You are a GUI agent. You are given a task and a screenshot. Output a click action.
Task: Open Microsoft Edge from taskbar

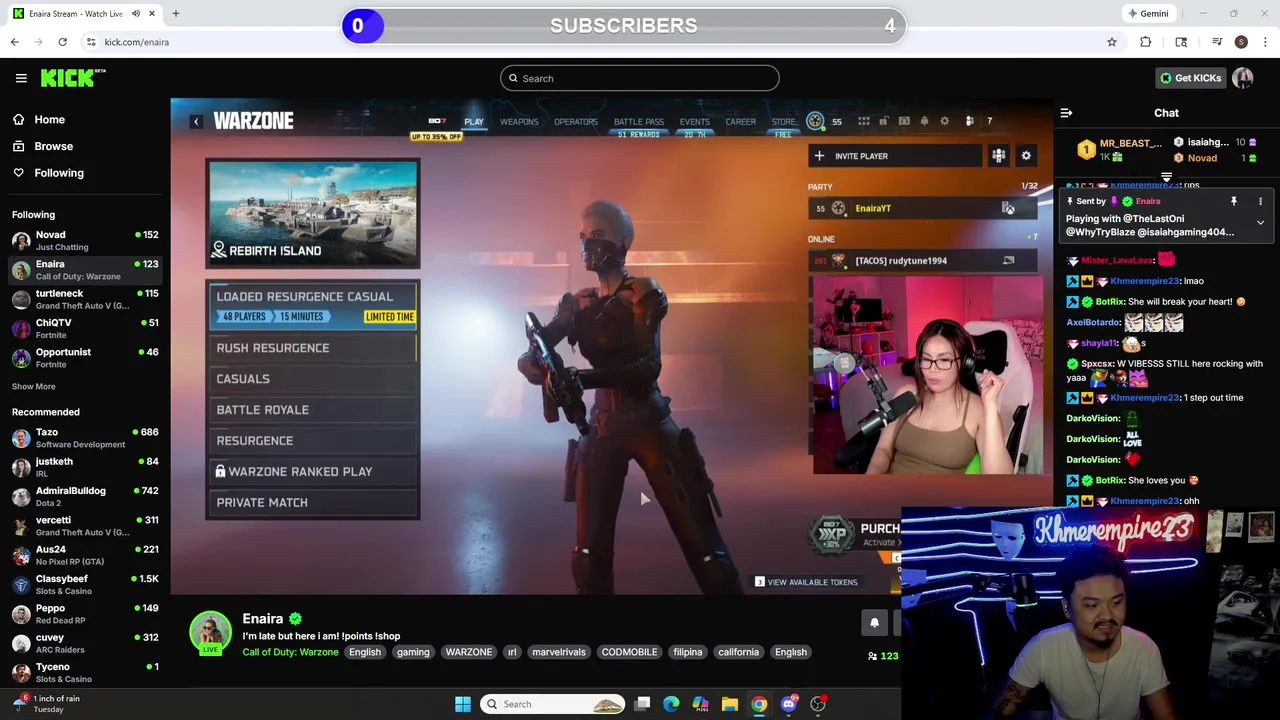pos(671,704)
